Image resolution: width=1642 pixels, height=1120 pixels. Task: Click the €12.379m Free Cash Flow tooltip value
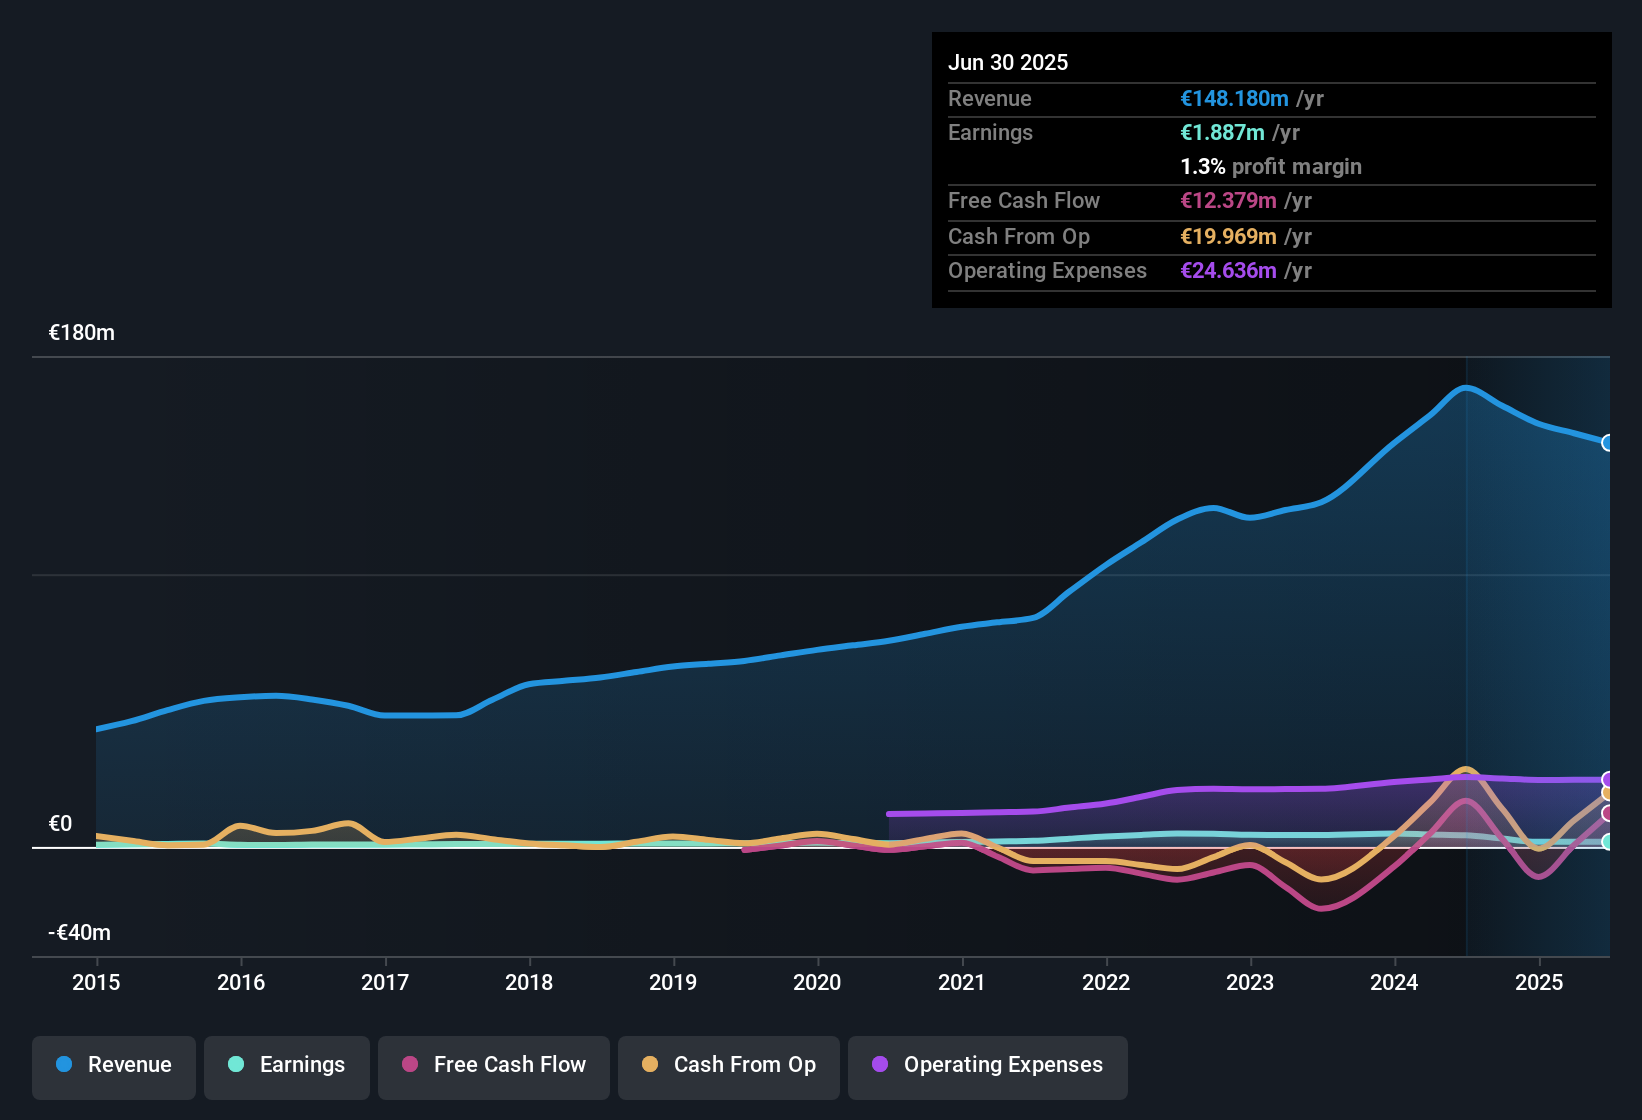tap(1228, 201)
